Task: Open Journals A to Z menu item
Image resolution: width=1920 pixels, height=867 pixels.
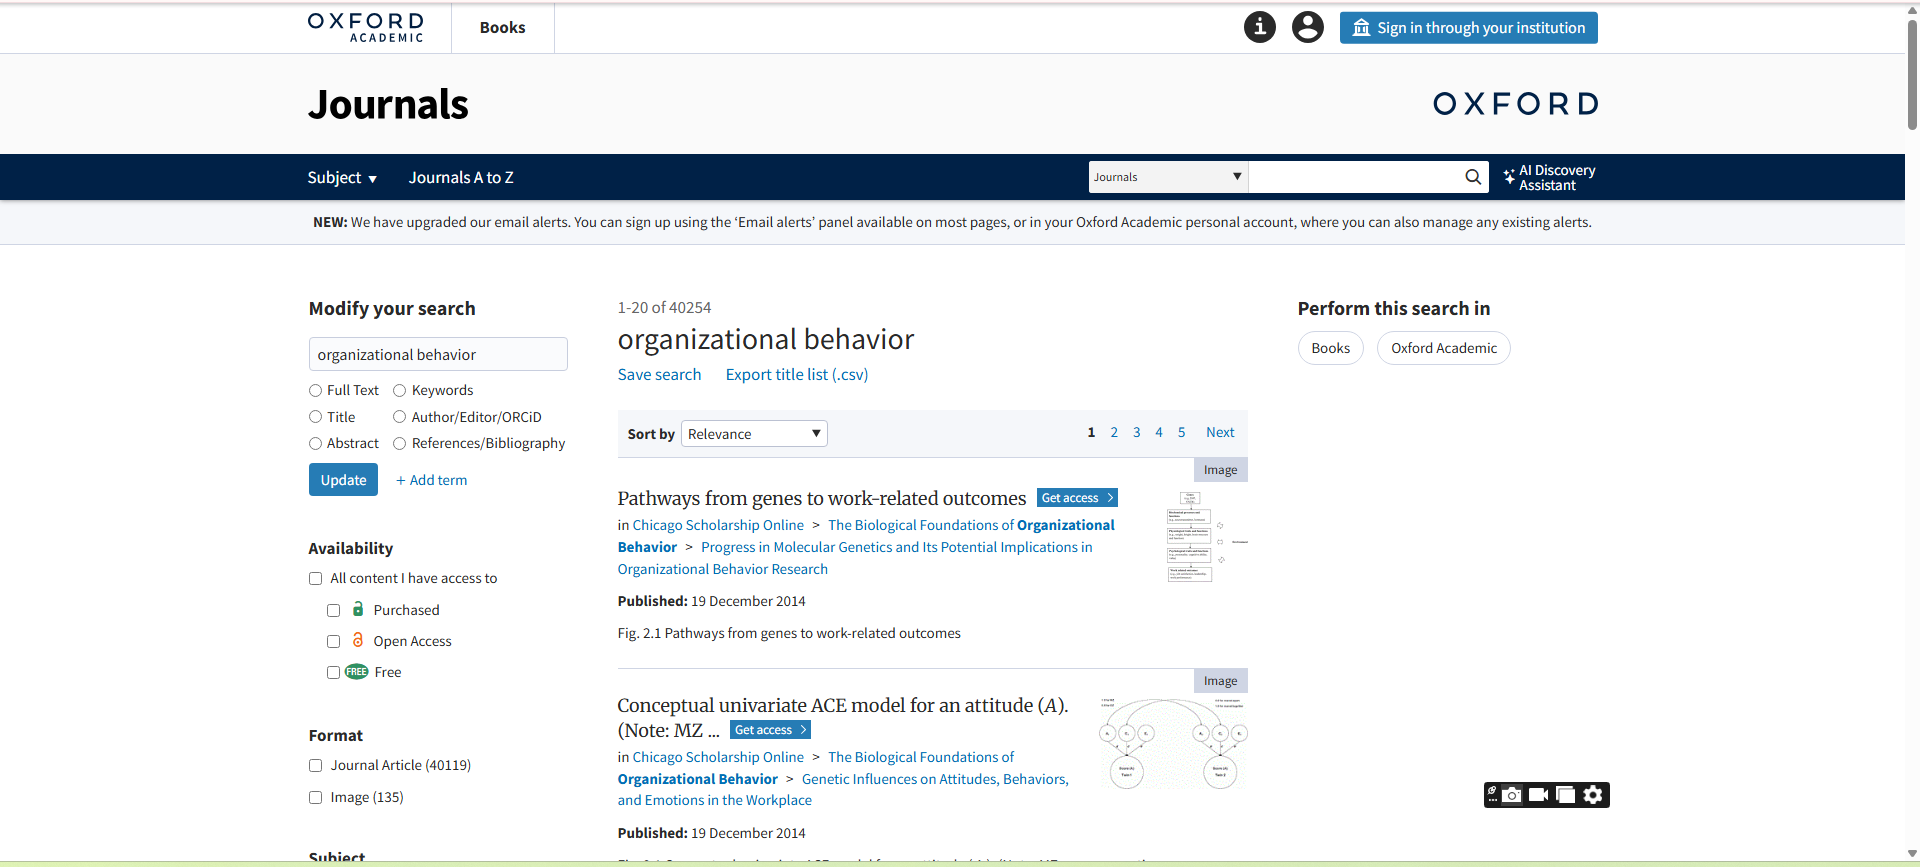Action: pyautogui.click(x=461, y=178)
